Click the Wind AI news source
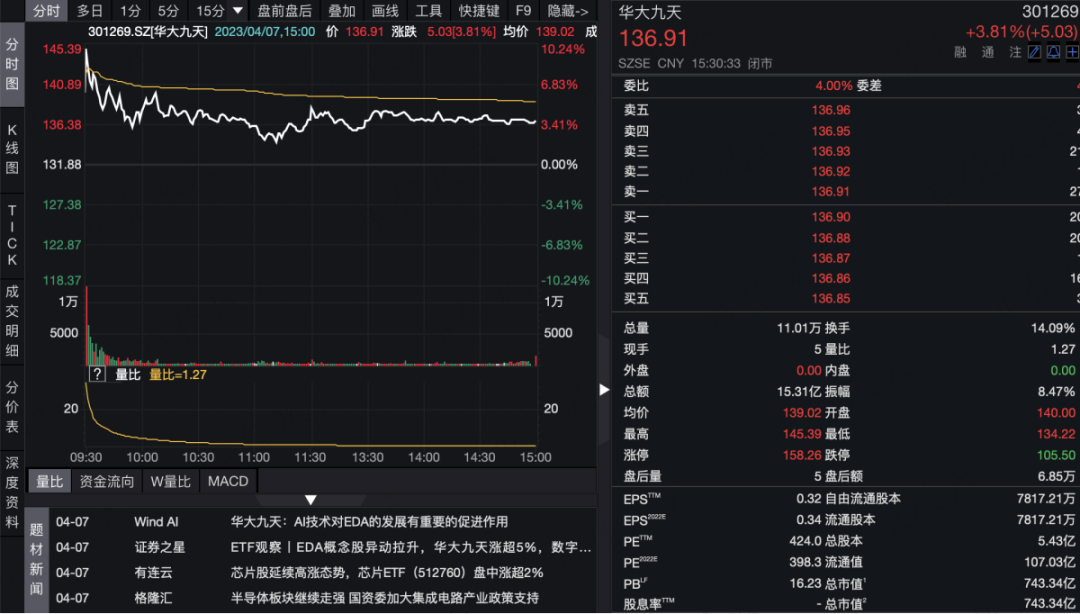Screen dimensions: 1080x614 (x=156, y=522)
